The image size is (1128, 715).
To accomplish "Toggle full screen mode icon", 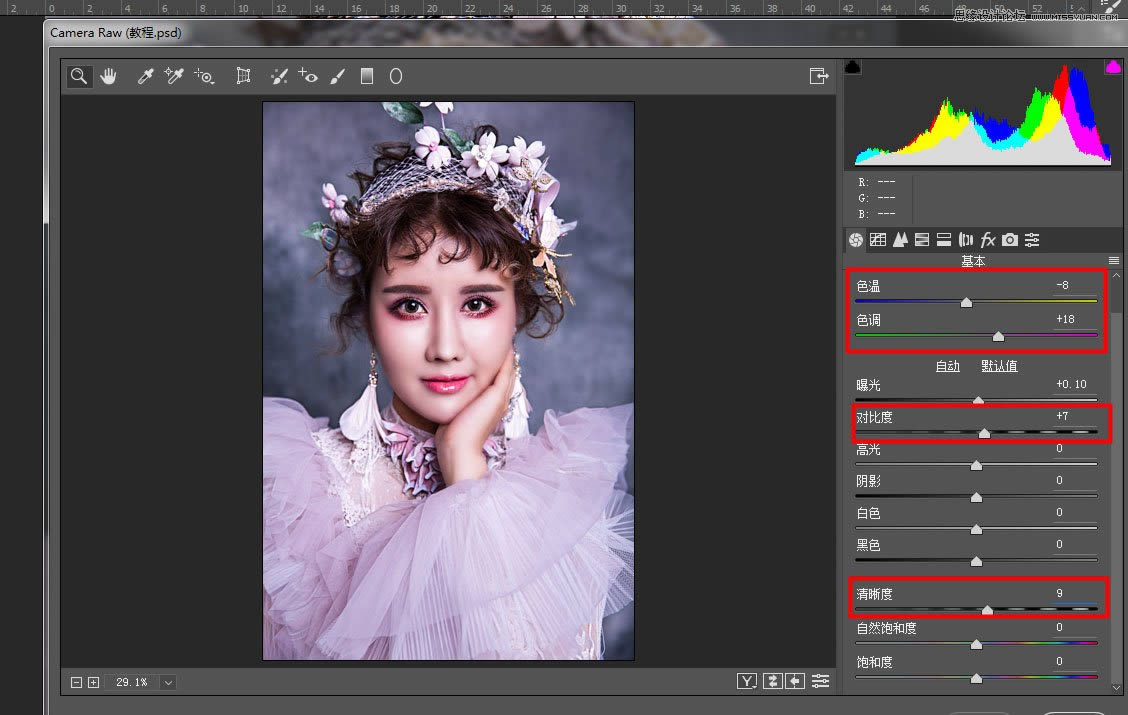I will (819, 76).
